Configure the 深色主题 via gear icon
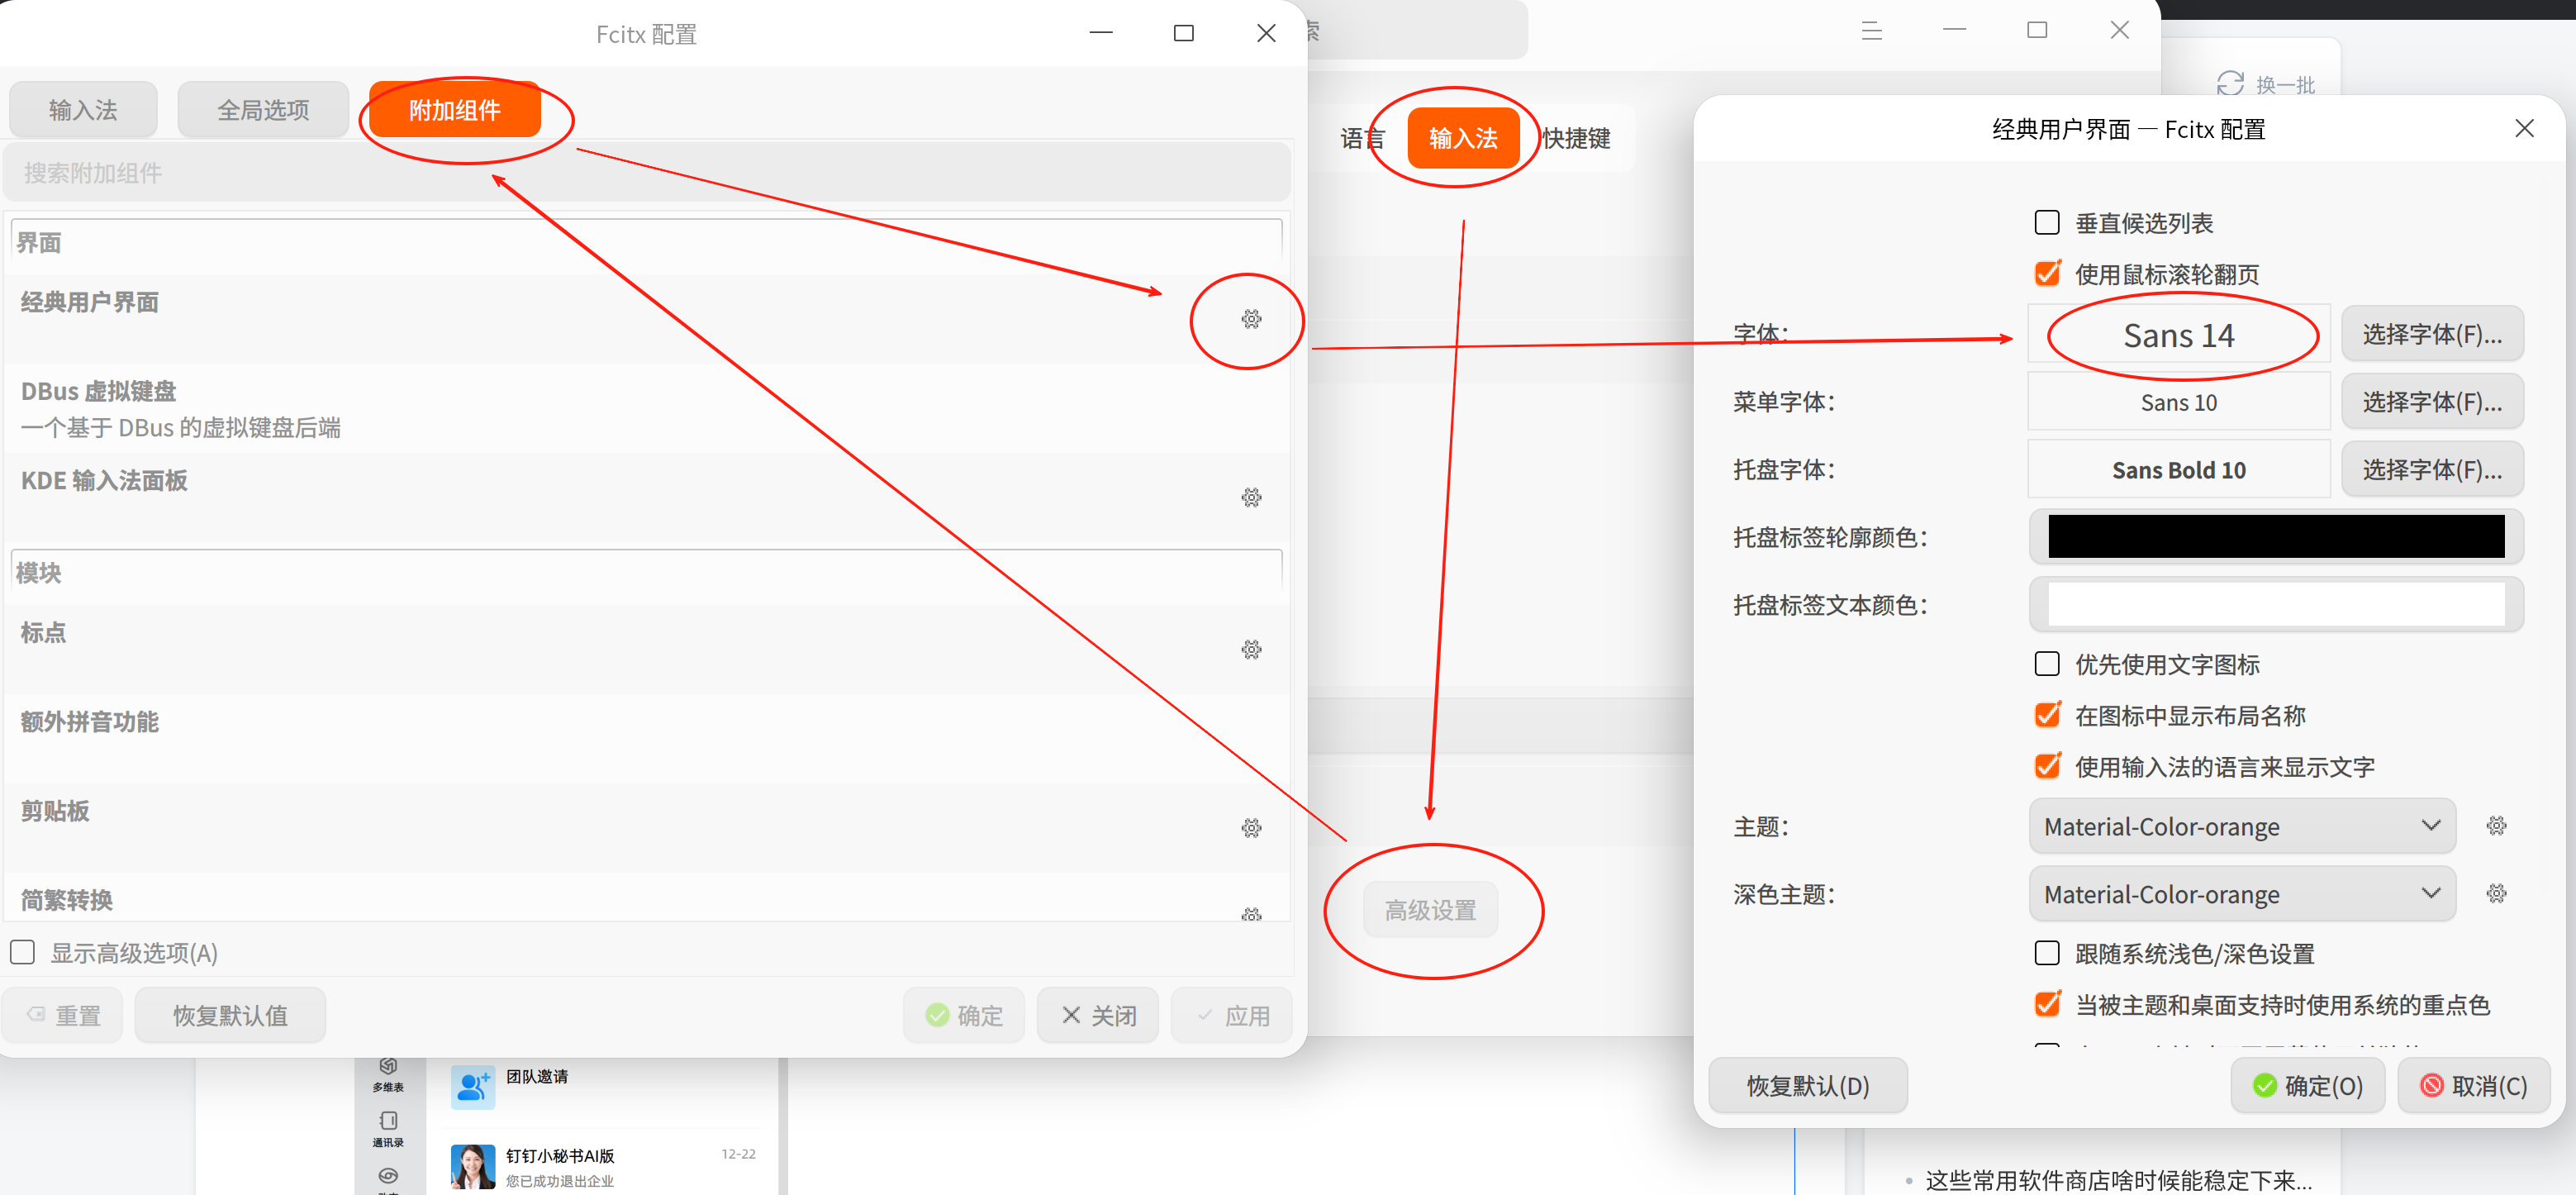The width and height of the screenshot is (2576, 1195). [x=2496, y=893]
